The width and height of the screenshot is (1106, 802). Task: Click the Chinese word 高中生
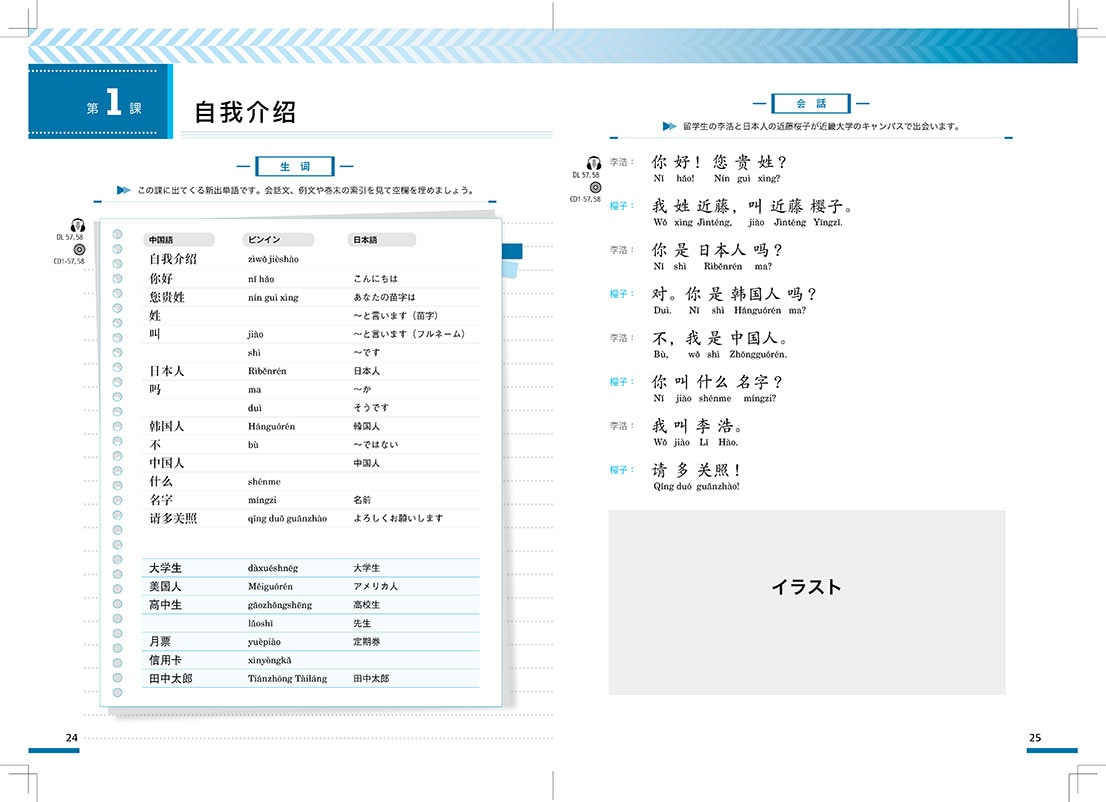(x=165, y=604)
